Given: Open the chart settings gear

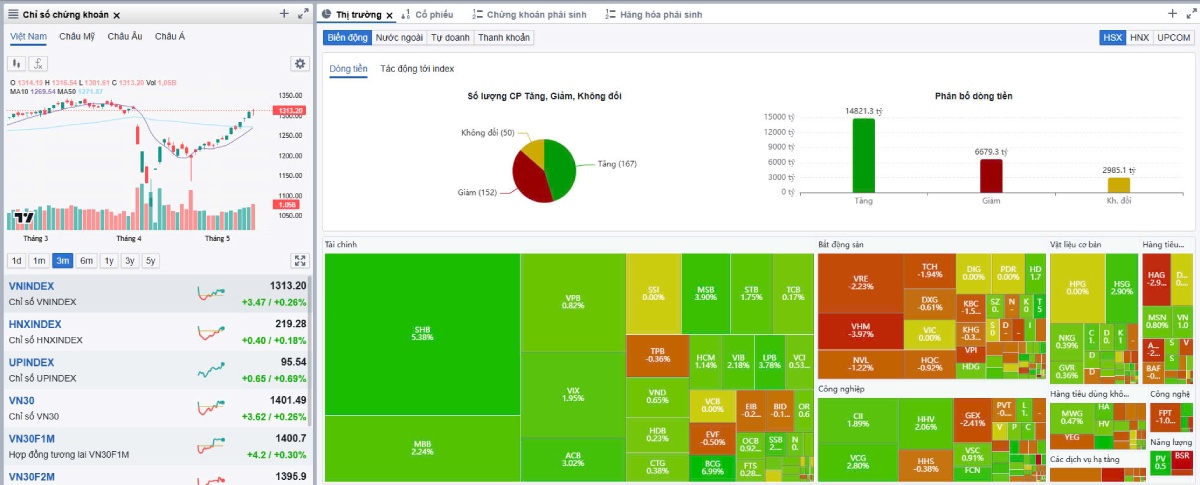Looking at the screenshot, I should [x=299, y=63].
